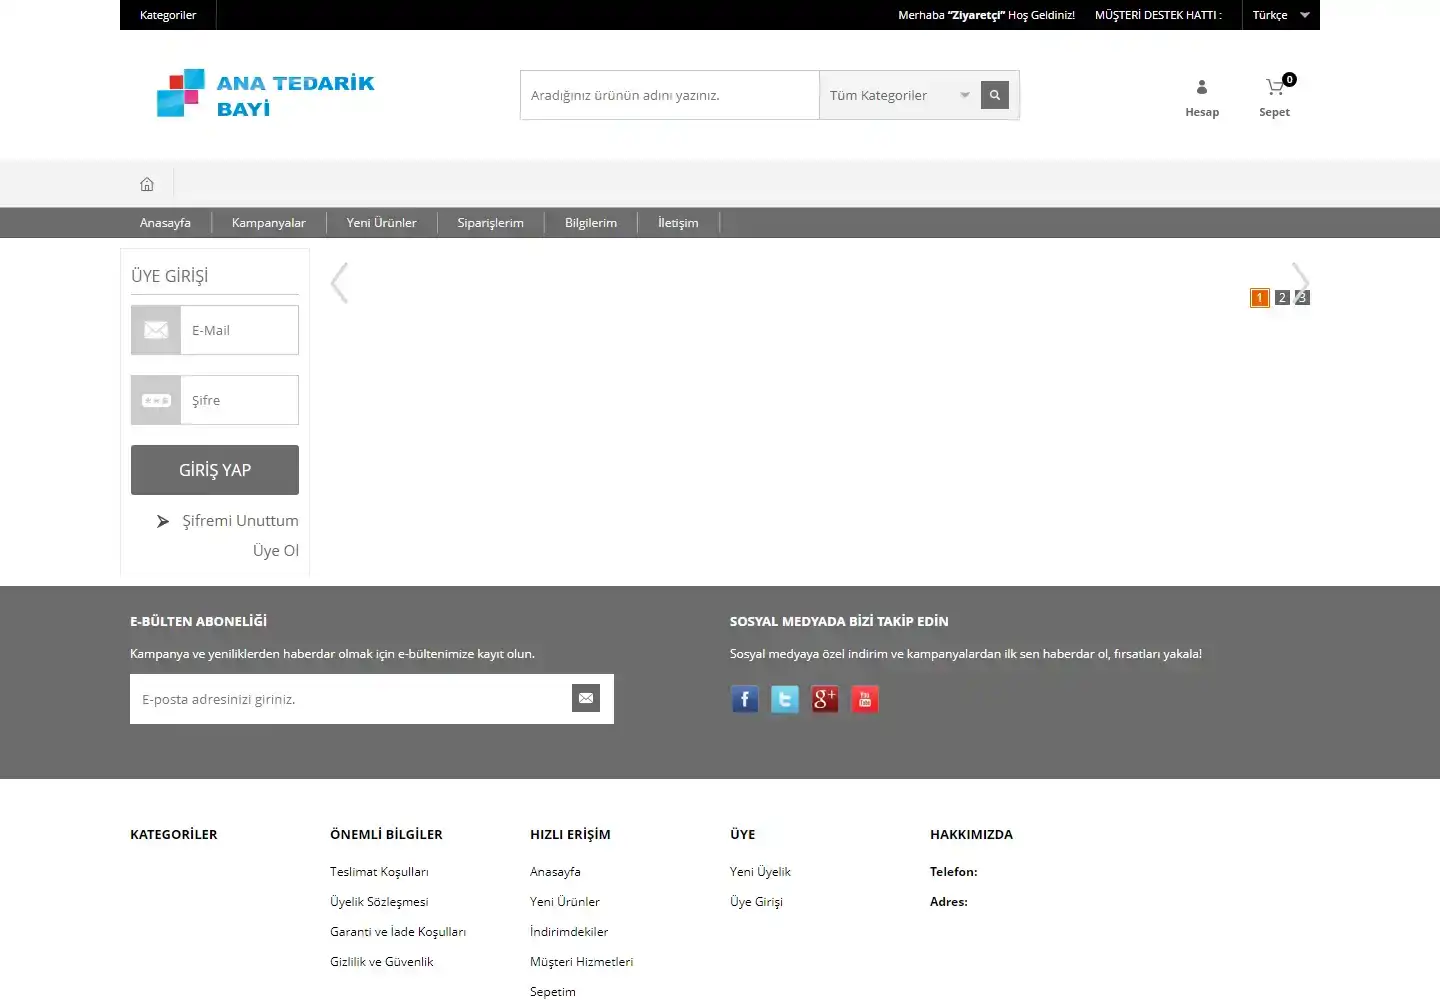Open Gizlilik ve Güvenlik footer link
1440x1000 pixels.
tap(382, 962)
